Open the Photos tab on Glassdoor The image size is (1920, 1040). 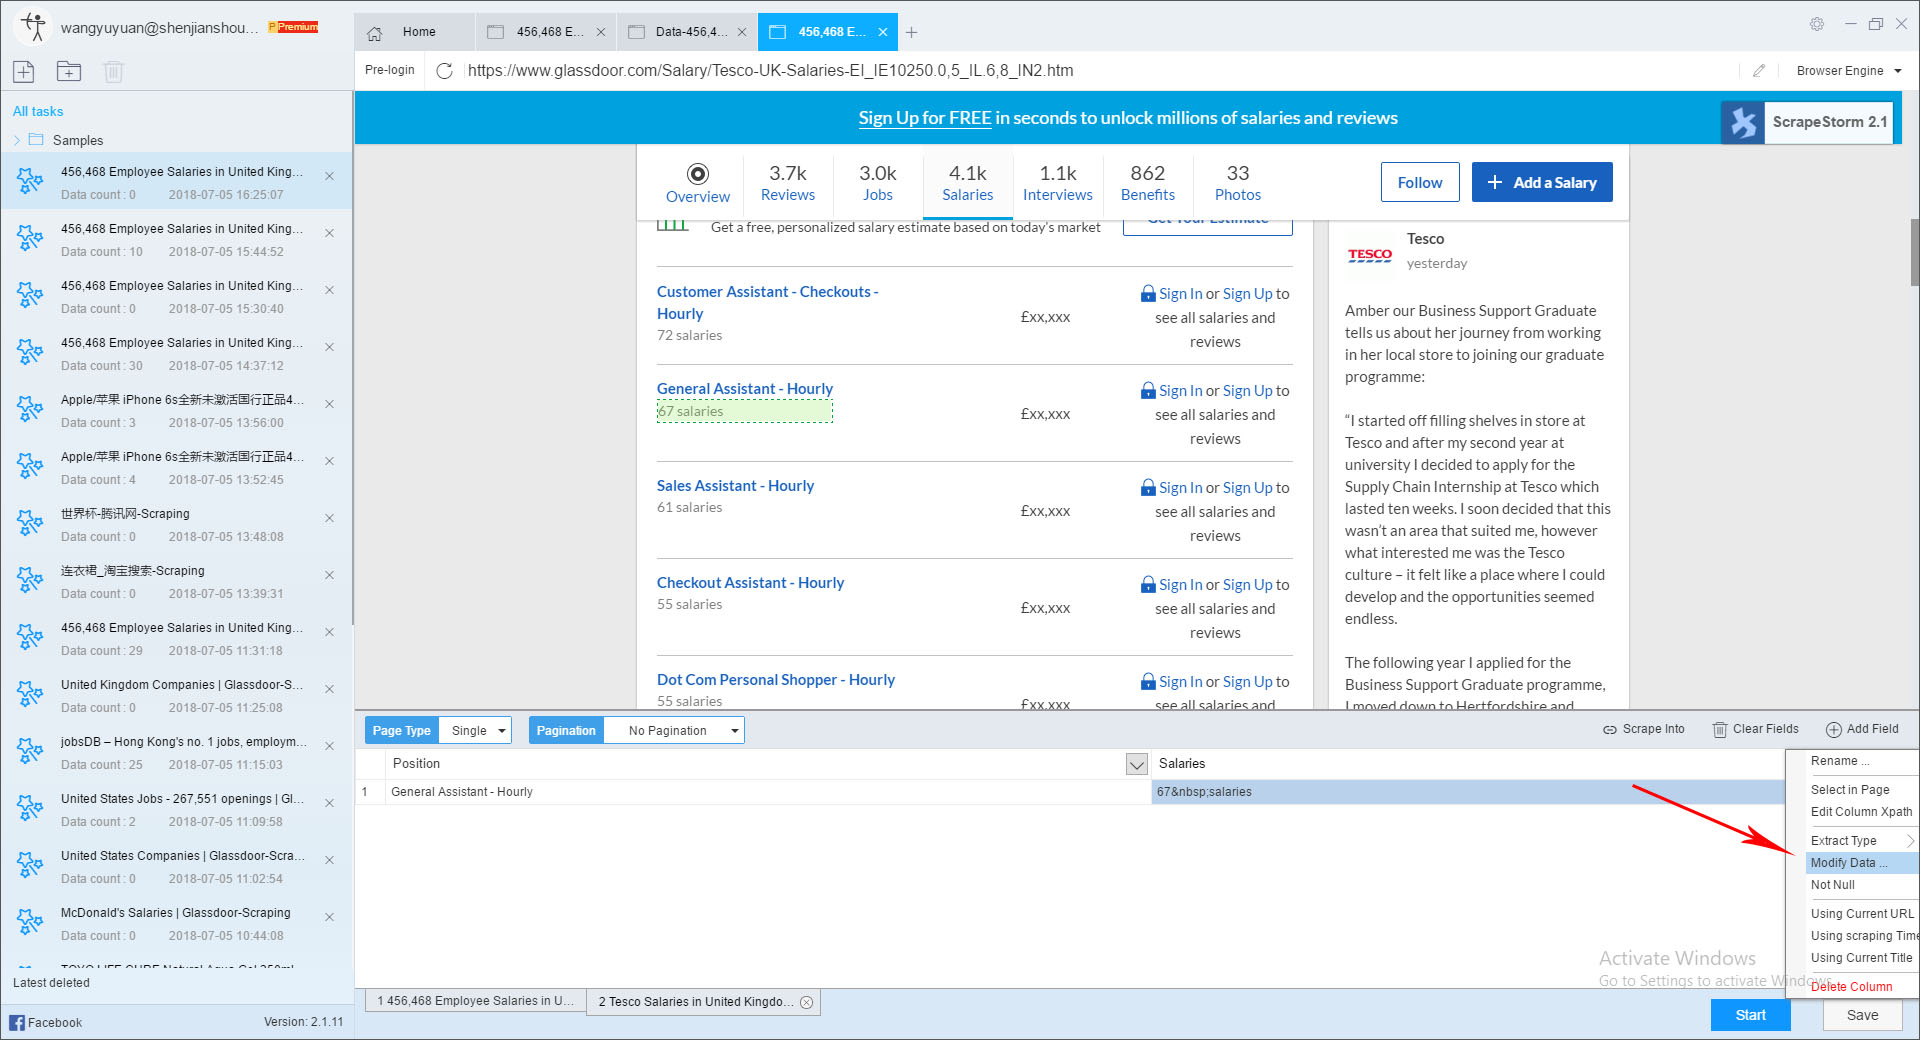tap(1238, 183)
